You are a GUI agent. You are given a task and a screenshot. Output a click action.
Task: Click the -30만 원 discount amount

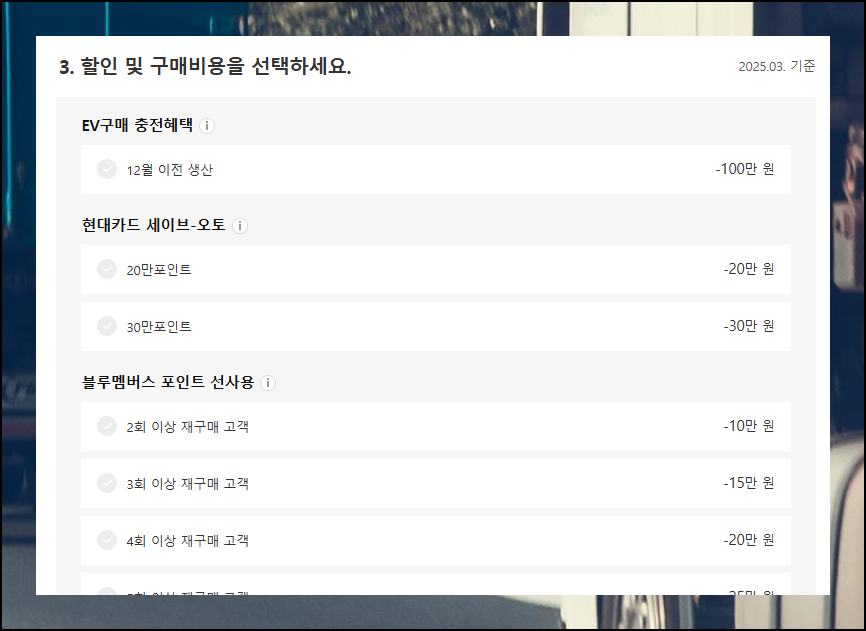[749, 326]
